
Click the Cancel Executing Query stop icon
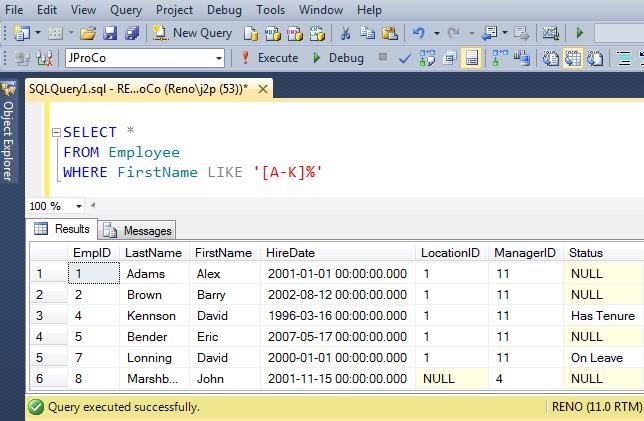[x=383, y=57]
